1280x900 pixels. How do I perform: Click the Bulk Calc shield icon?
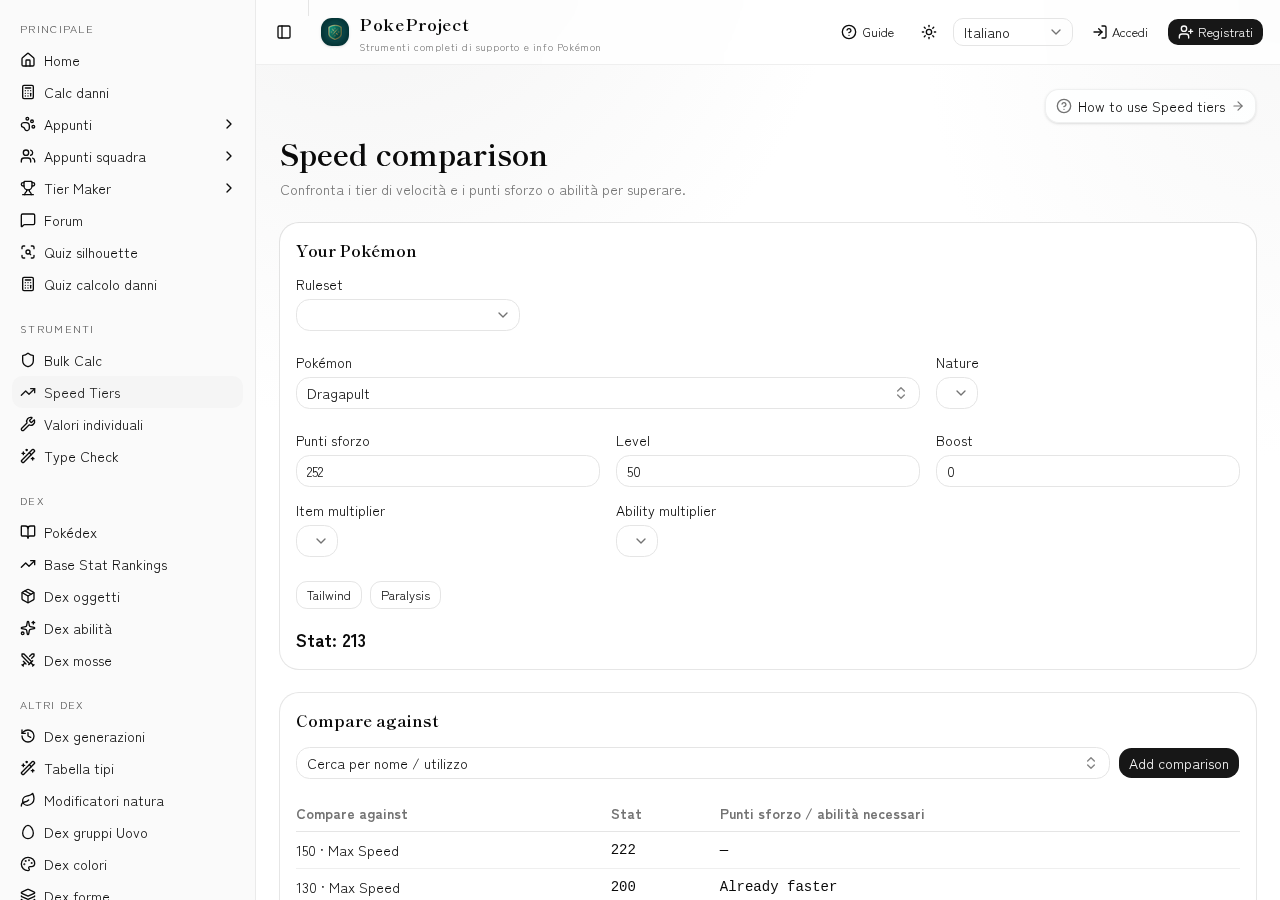coord(28,361)
